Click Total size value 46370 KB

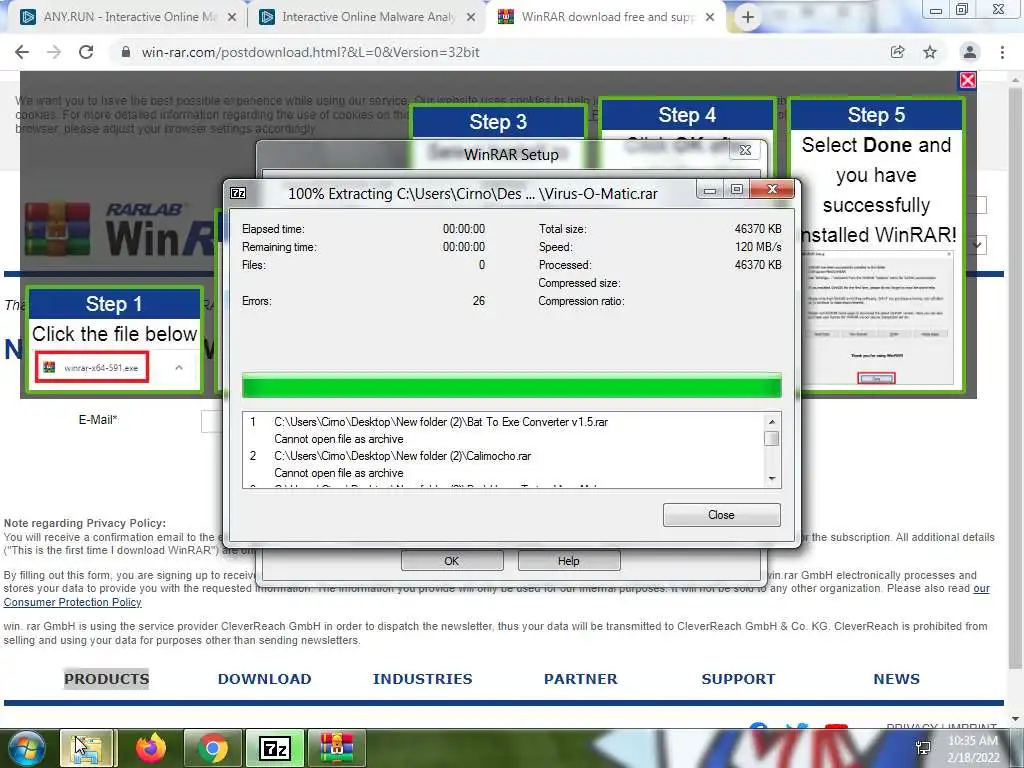click(758, 229)
